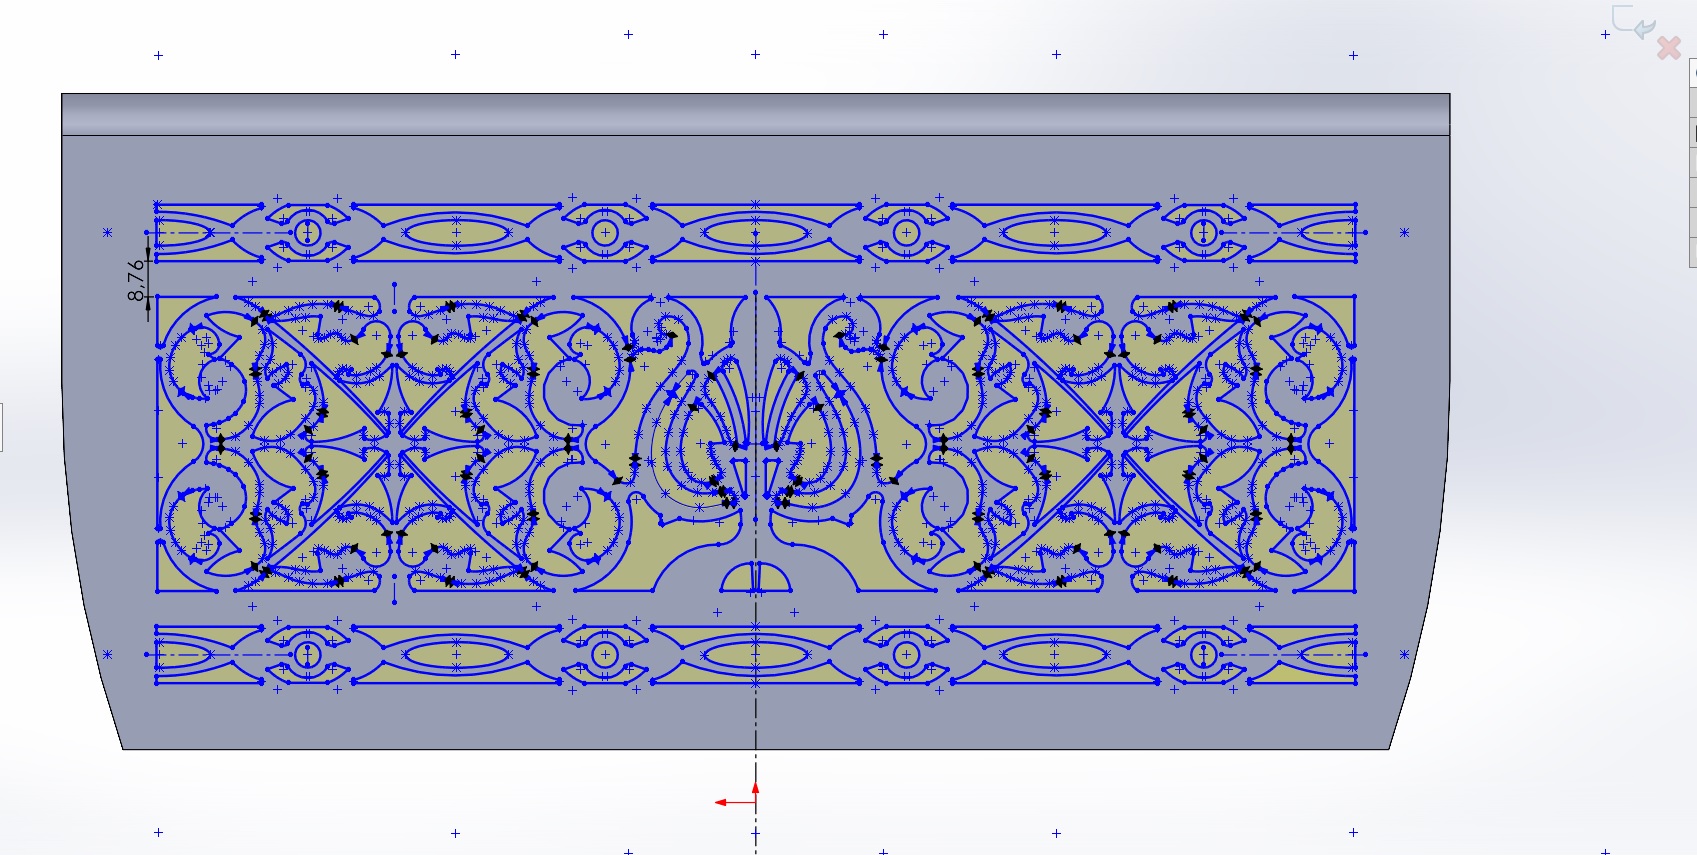Image resolution: width=1697 pixels, height=855 pixels.
Task: Select the small semicircle at pattern bottom center
Action: coord(756,576)
